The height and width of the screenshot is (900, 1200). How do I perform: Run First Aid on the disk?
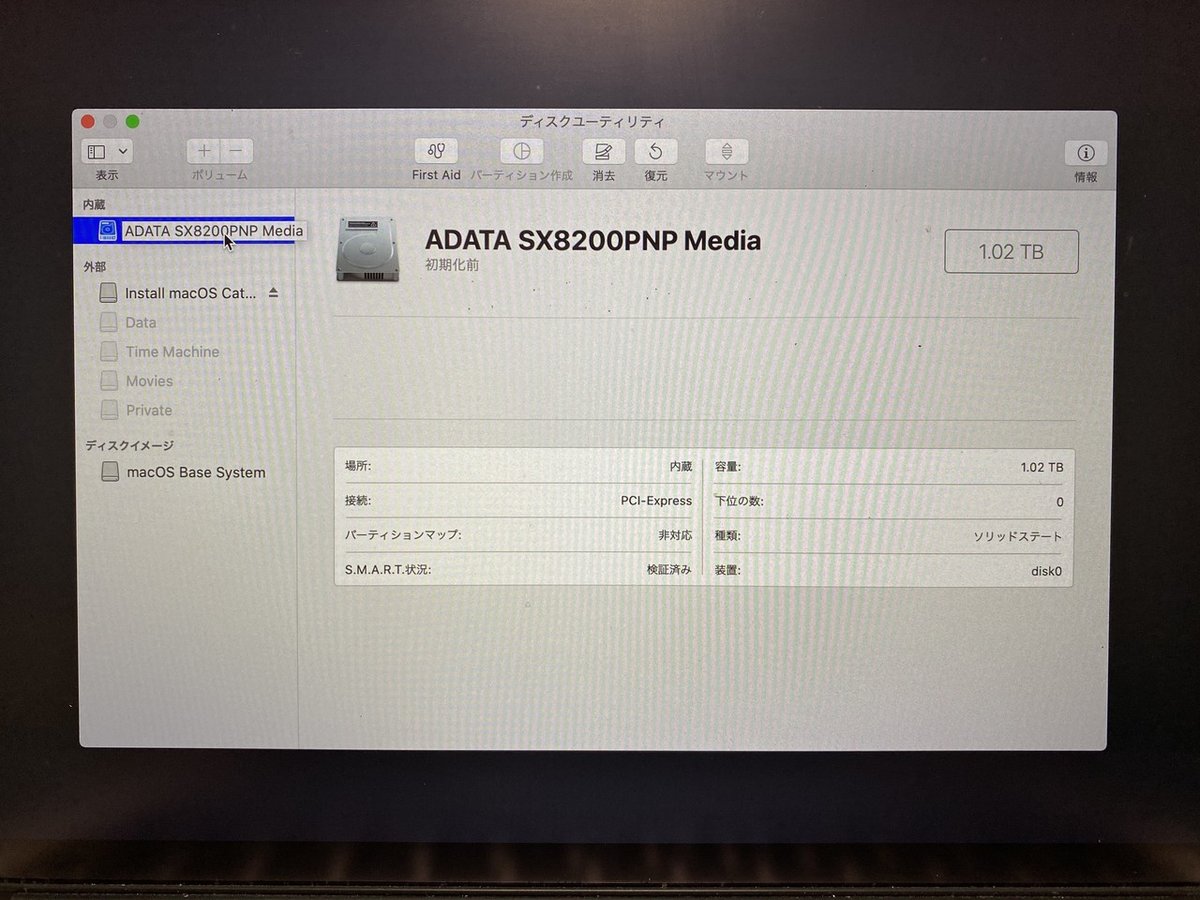click(x=436, y=151)
